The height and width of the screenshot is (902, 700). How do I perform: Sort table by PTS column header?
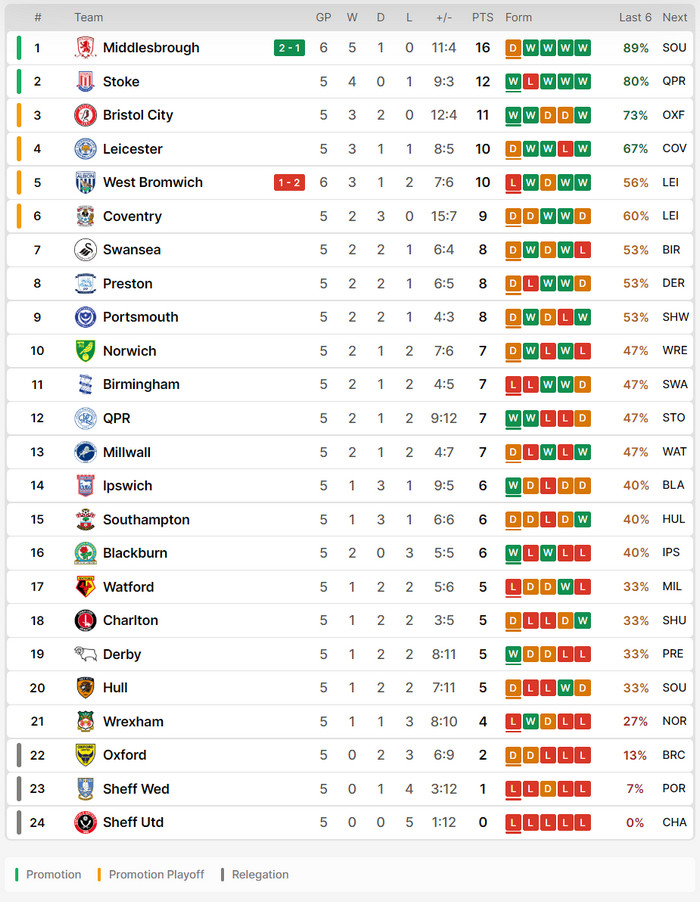[x=483, y=17]
